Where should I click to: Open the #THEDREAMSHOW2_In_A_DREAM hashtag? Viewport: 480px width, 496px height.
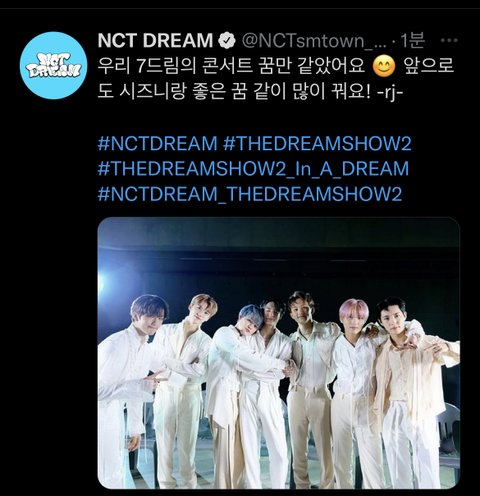(253, 169)
